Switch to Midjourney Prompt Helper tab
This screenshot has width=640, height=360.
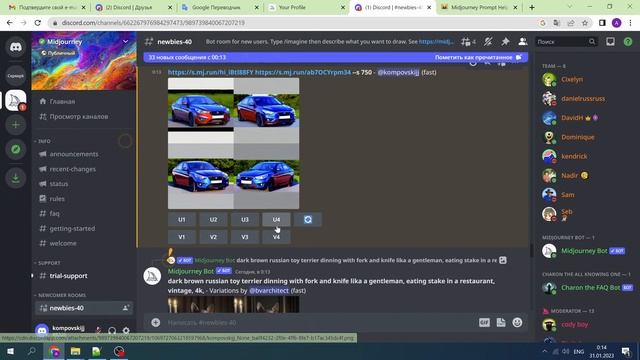click(x=479, y=7)
